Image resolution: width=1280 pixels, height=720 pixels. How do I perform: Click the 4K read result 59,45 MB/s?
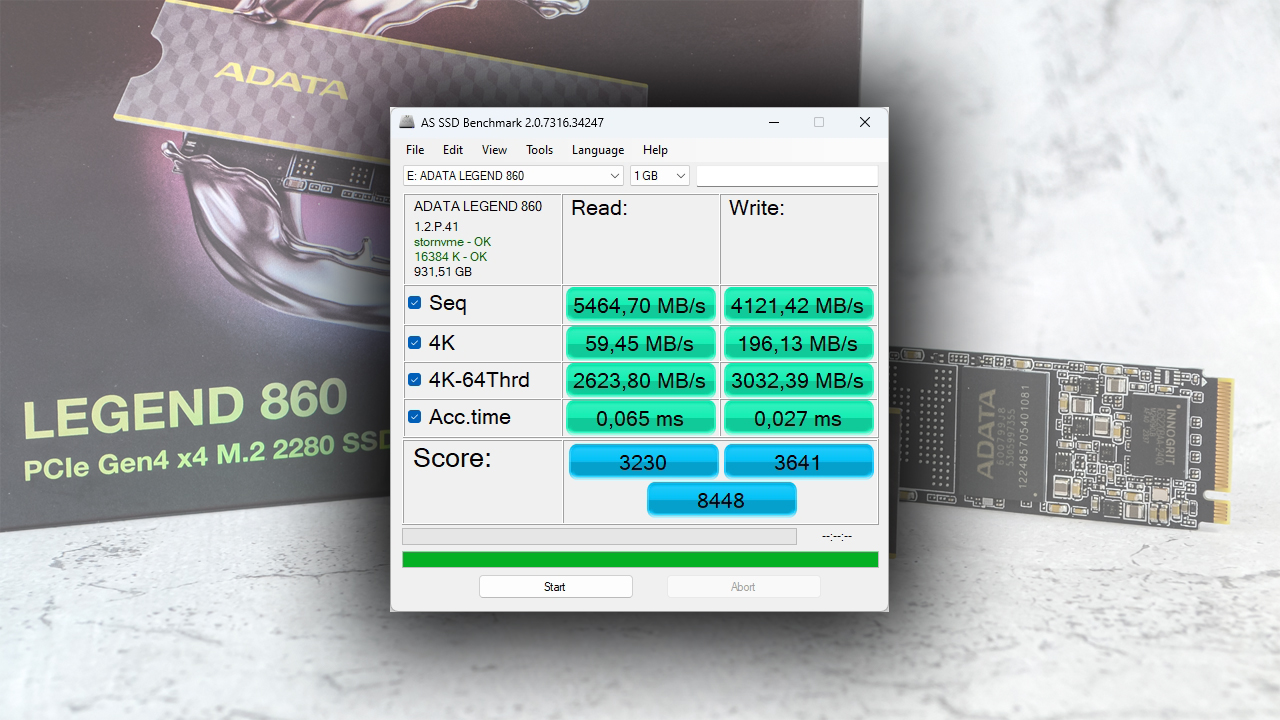tap(640, 343)
